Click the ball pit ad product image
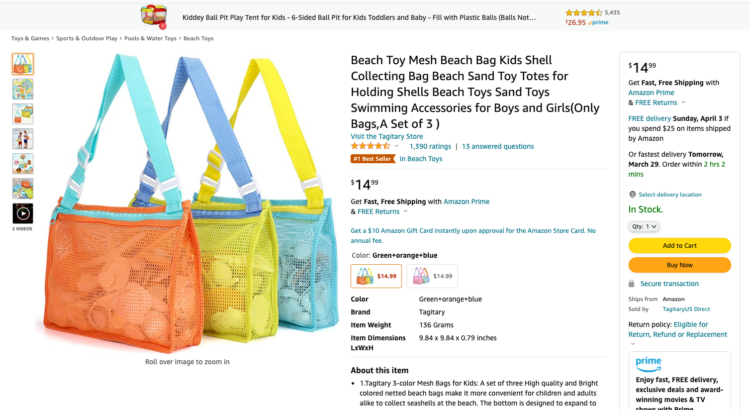The image size is (750, 410). pyautogui.click(x=153, y=17)
